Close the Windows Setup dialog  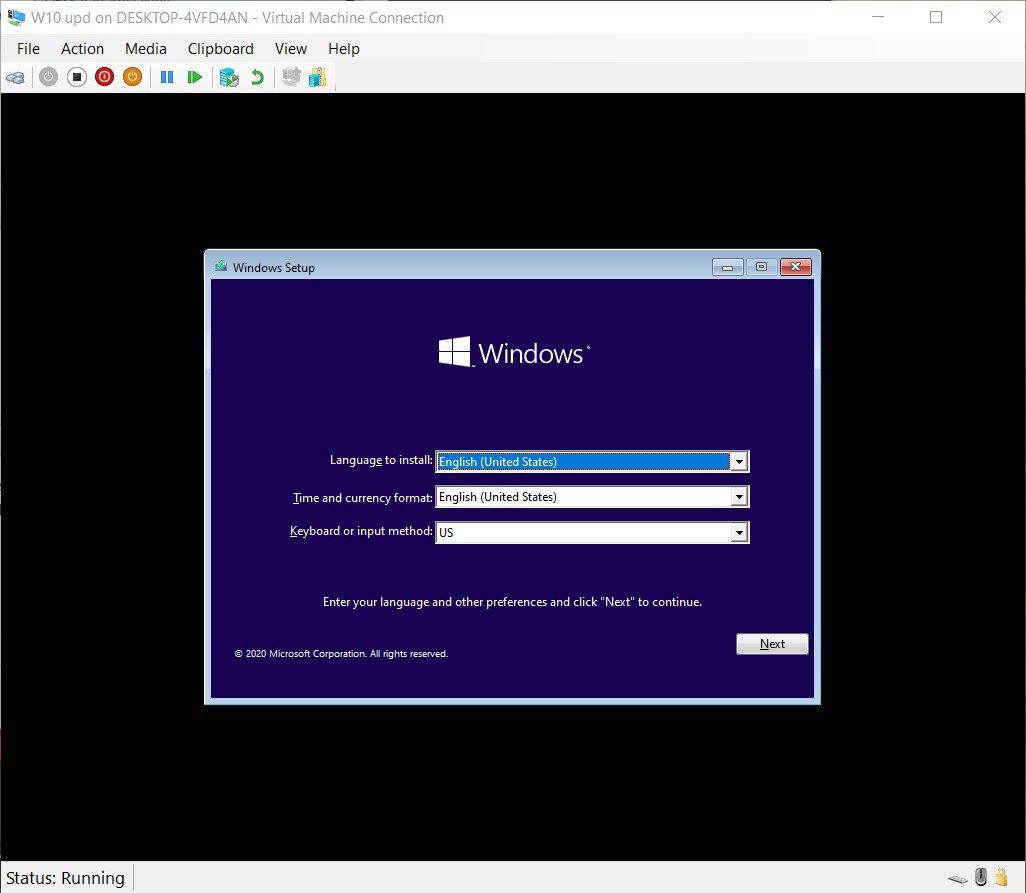796,267
